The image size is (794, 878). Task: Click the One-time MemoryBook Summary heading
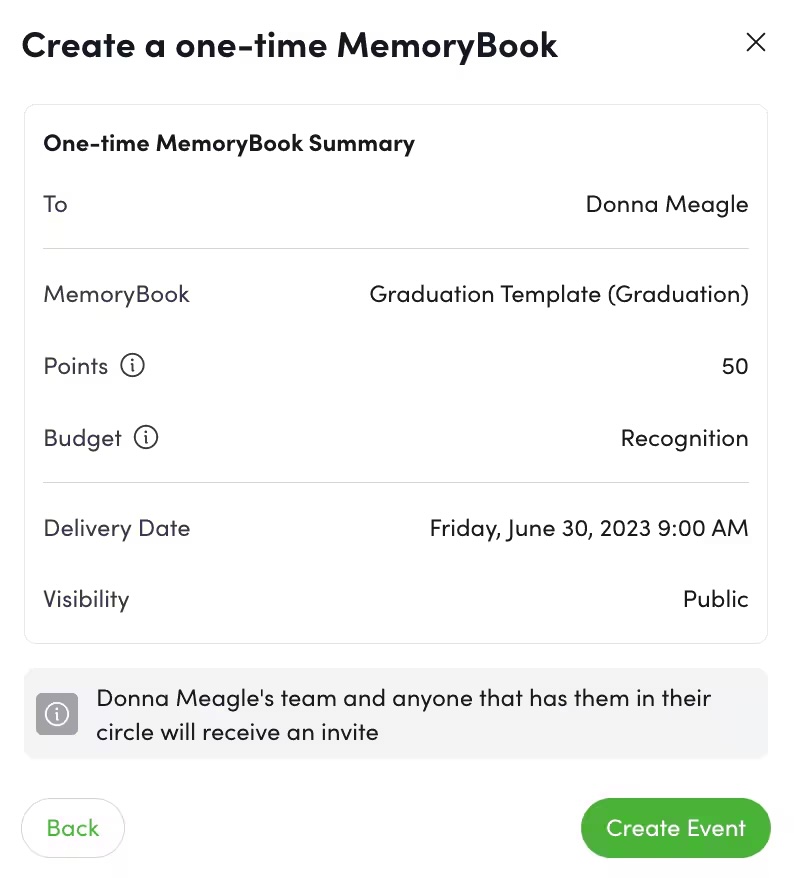(229, 143)
